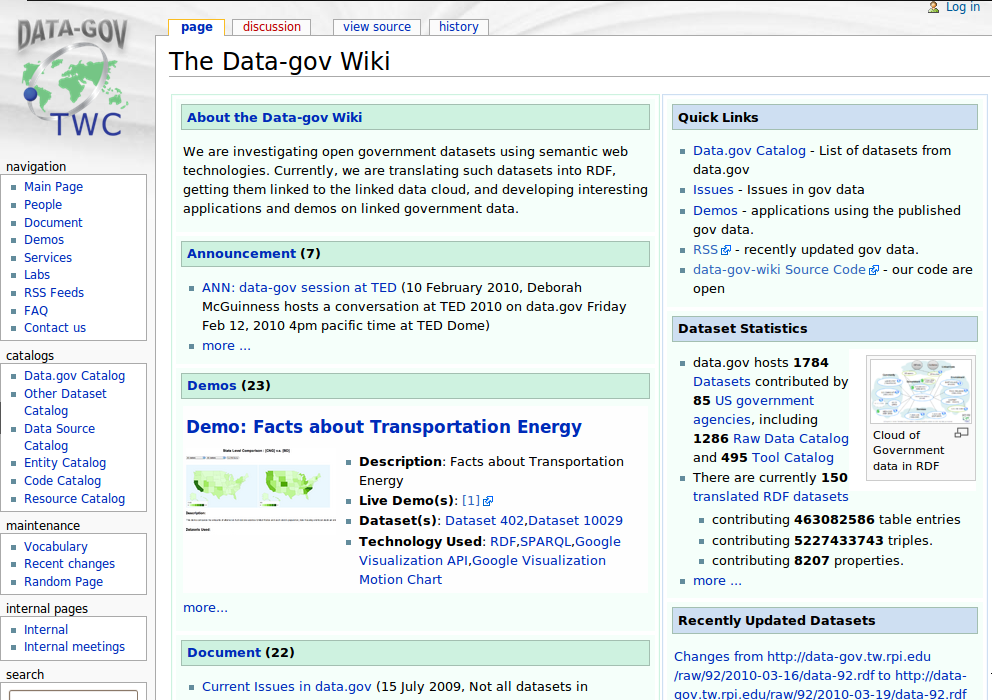The height and width of the screenshot is (700, 992).
Task: Click external link icon after RSS
Action: (x=726, y=251)
